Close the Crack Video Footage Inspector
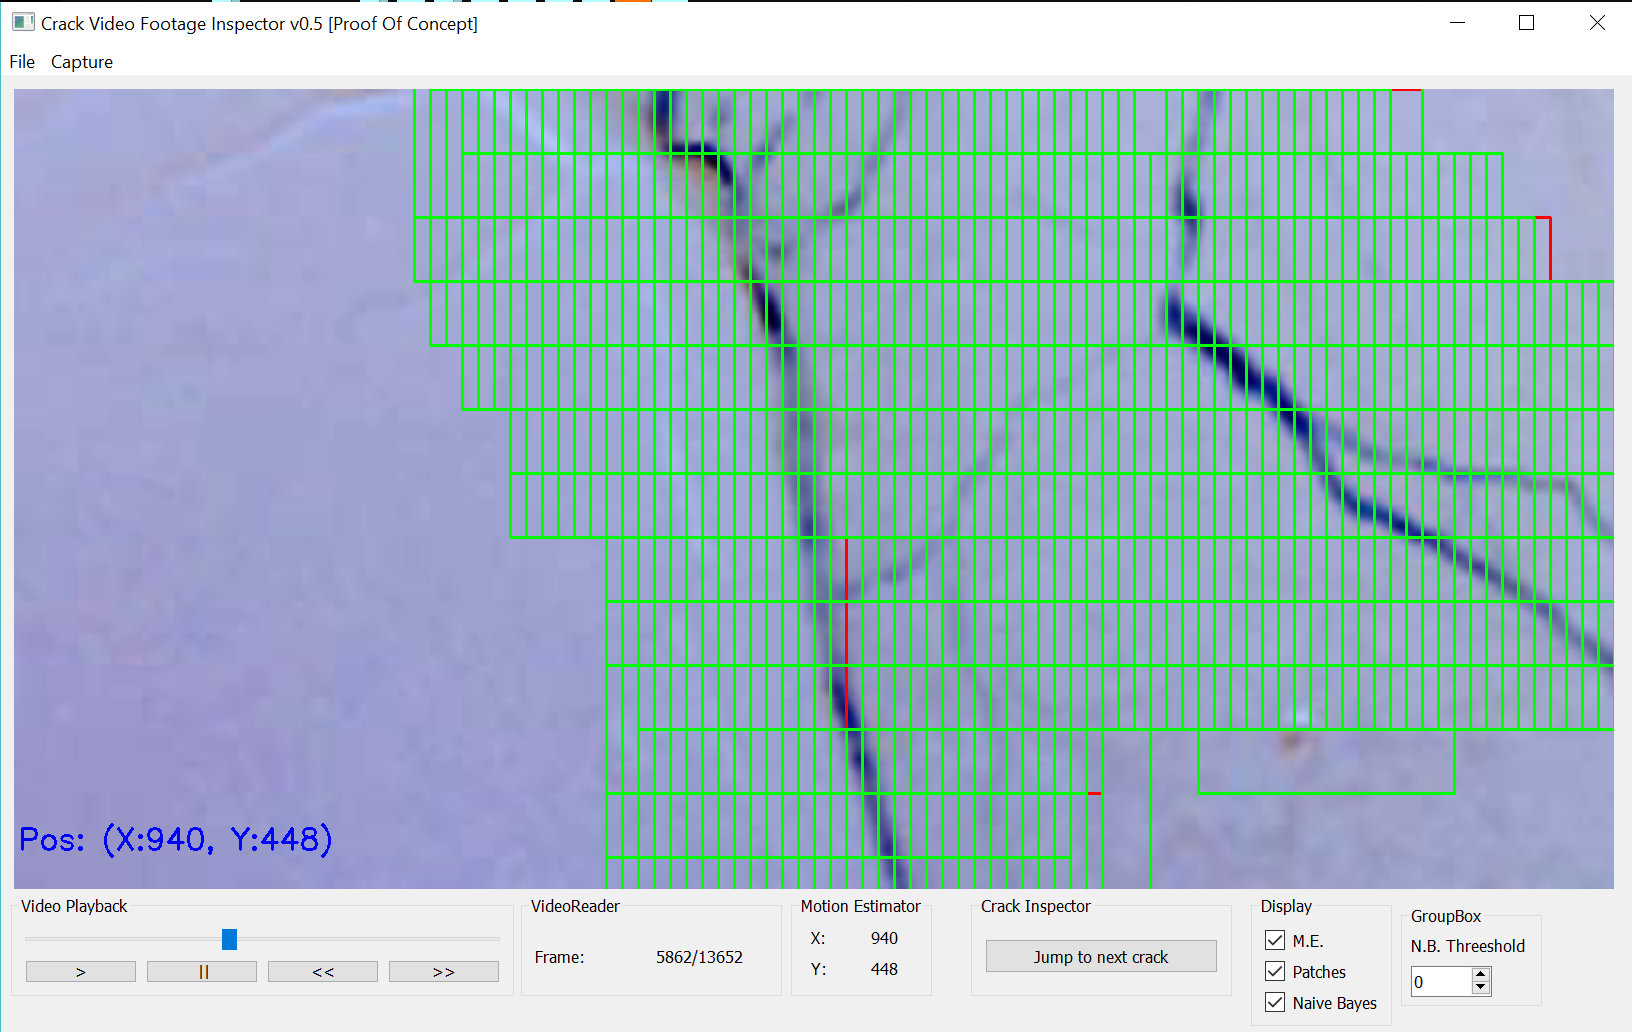 1597,22
